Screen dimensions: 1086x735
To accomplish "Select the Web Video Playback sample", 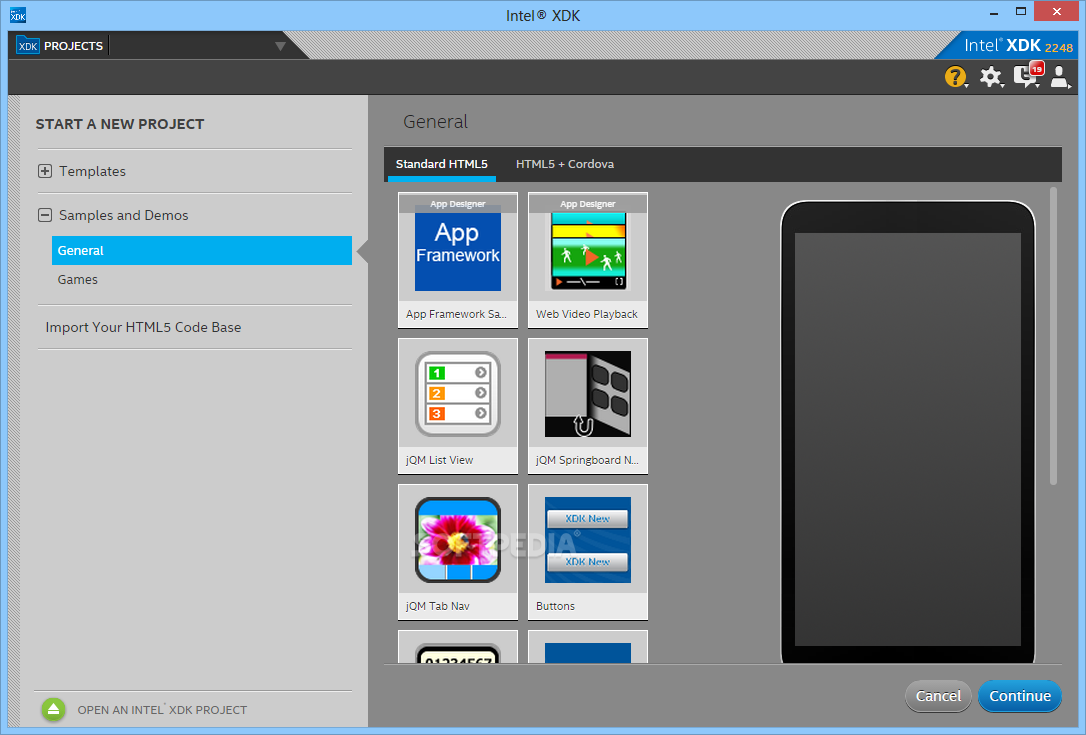I will pos(588,260).
